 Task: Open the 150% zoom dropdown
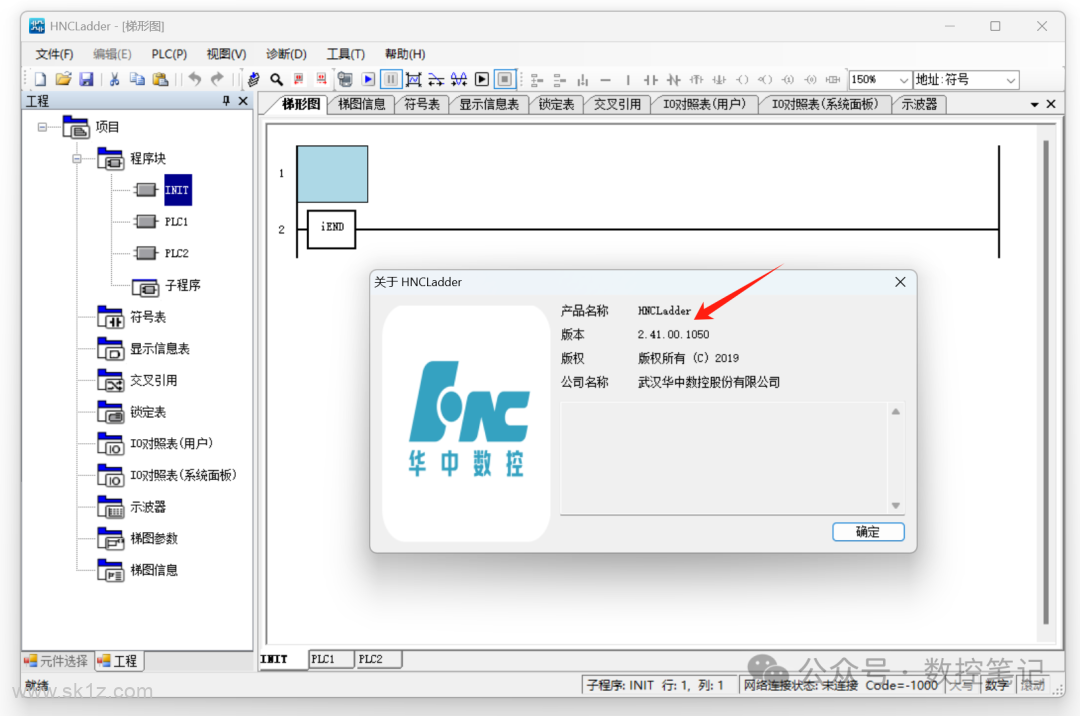(x=904, y=80)
